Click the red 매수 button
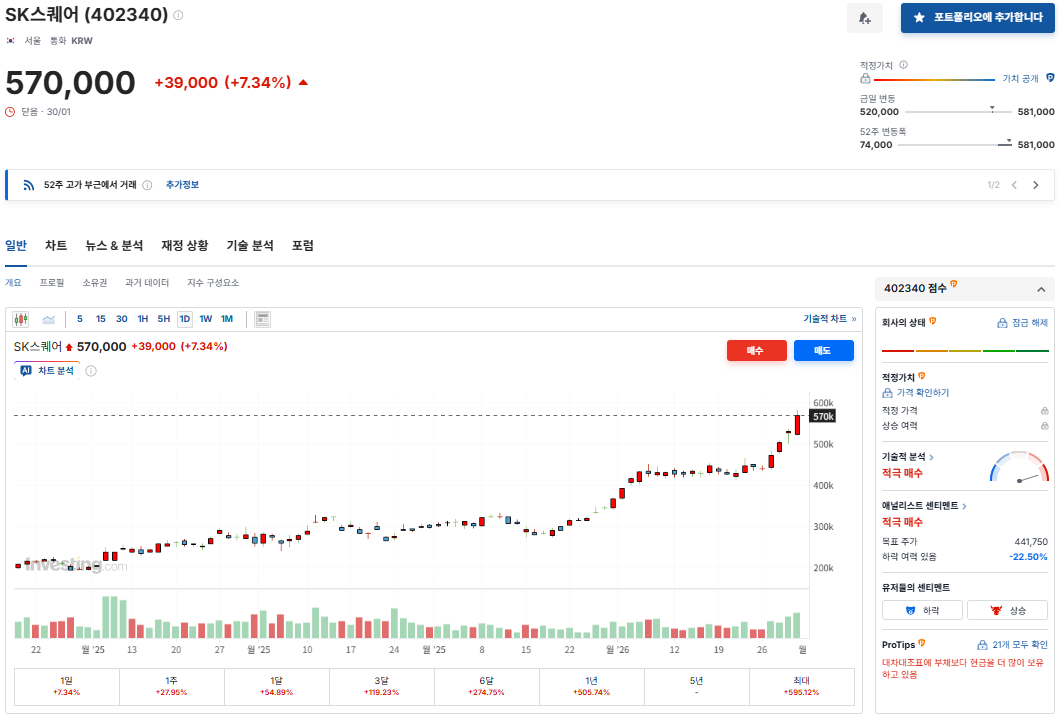1059x717 pixels. coord(756,350)
